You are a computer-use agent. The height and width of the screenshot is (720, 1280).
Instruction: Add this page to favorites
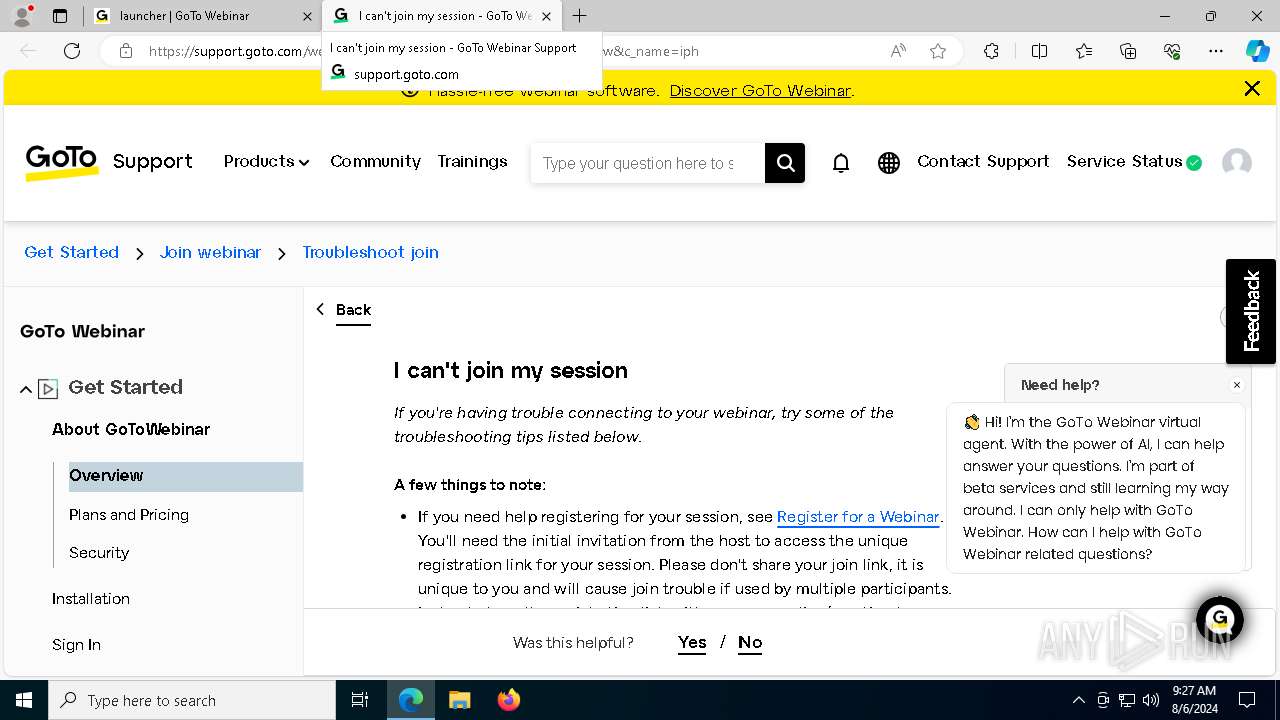click(x=938, y=51)
